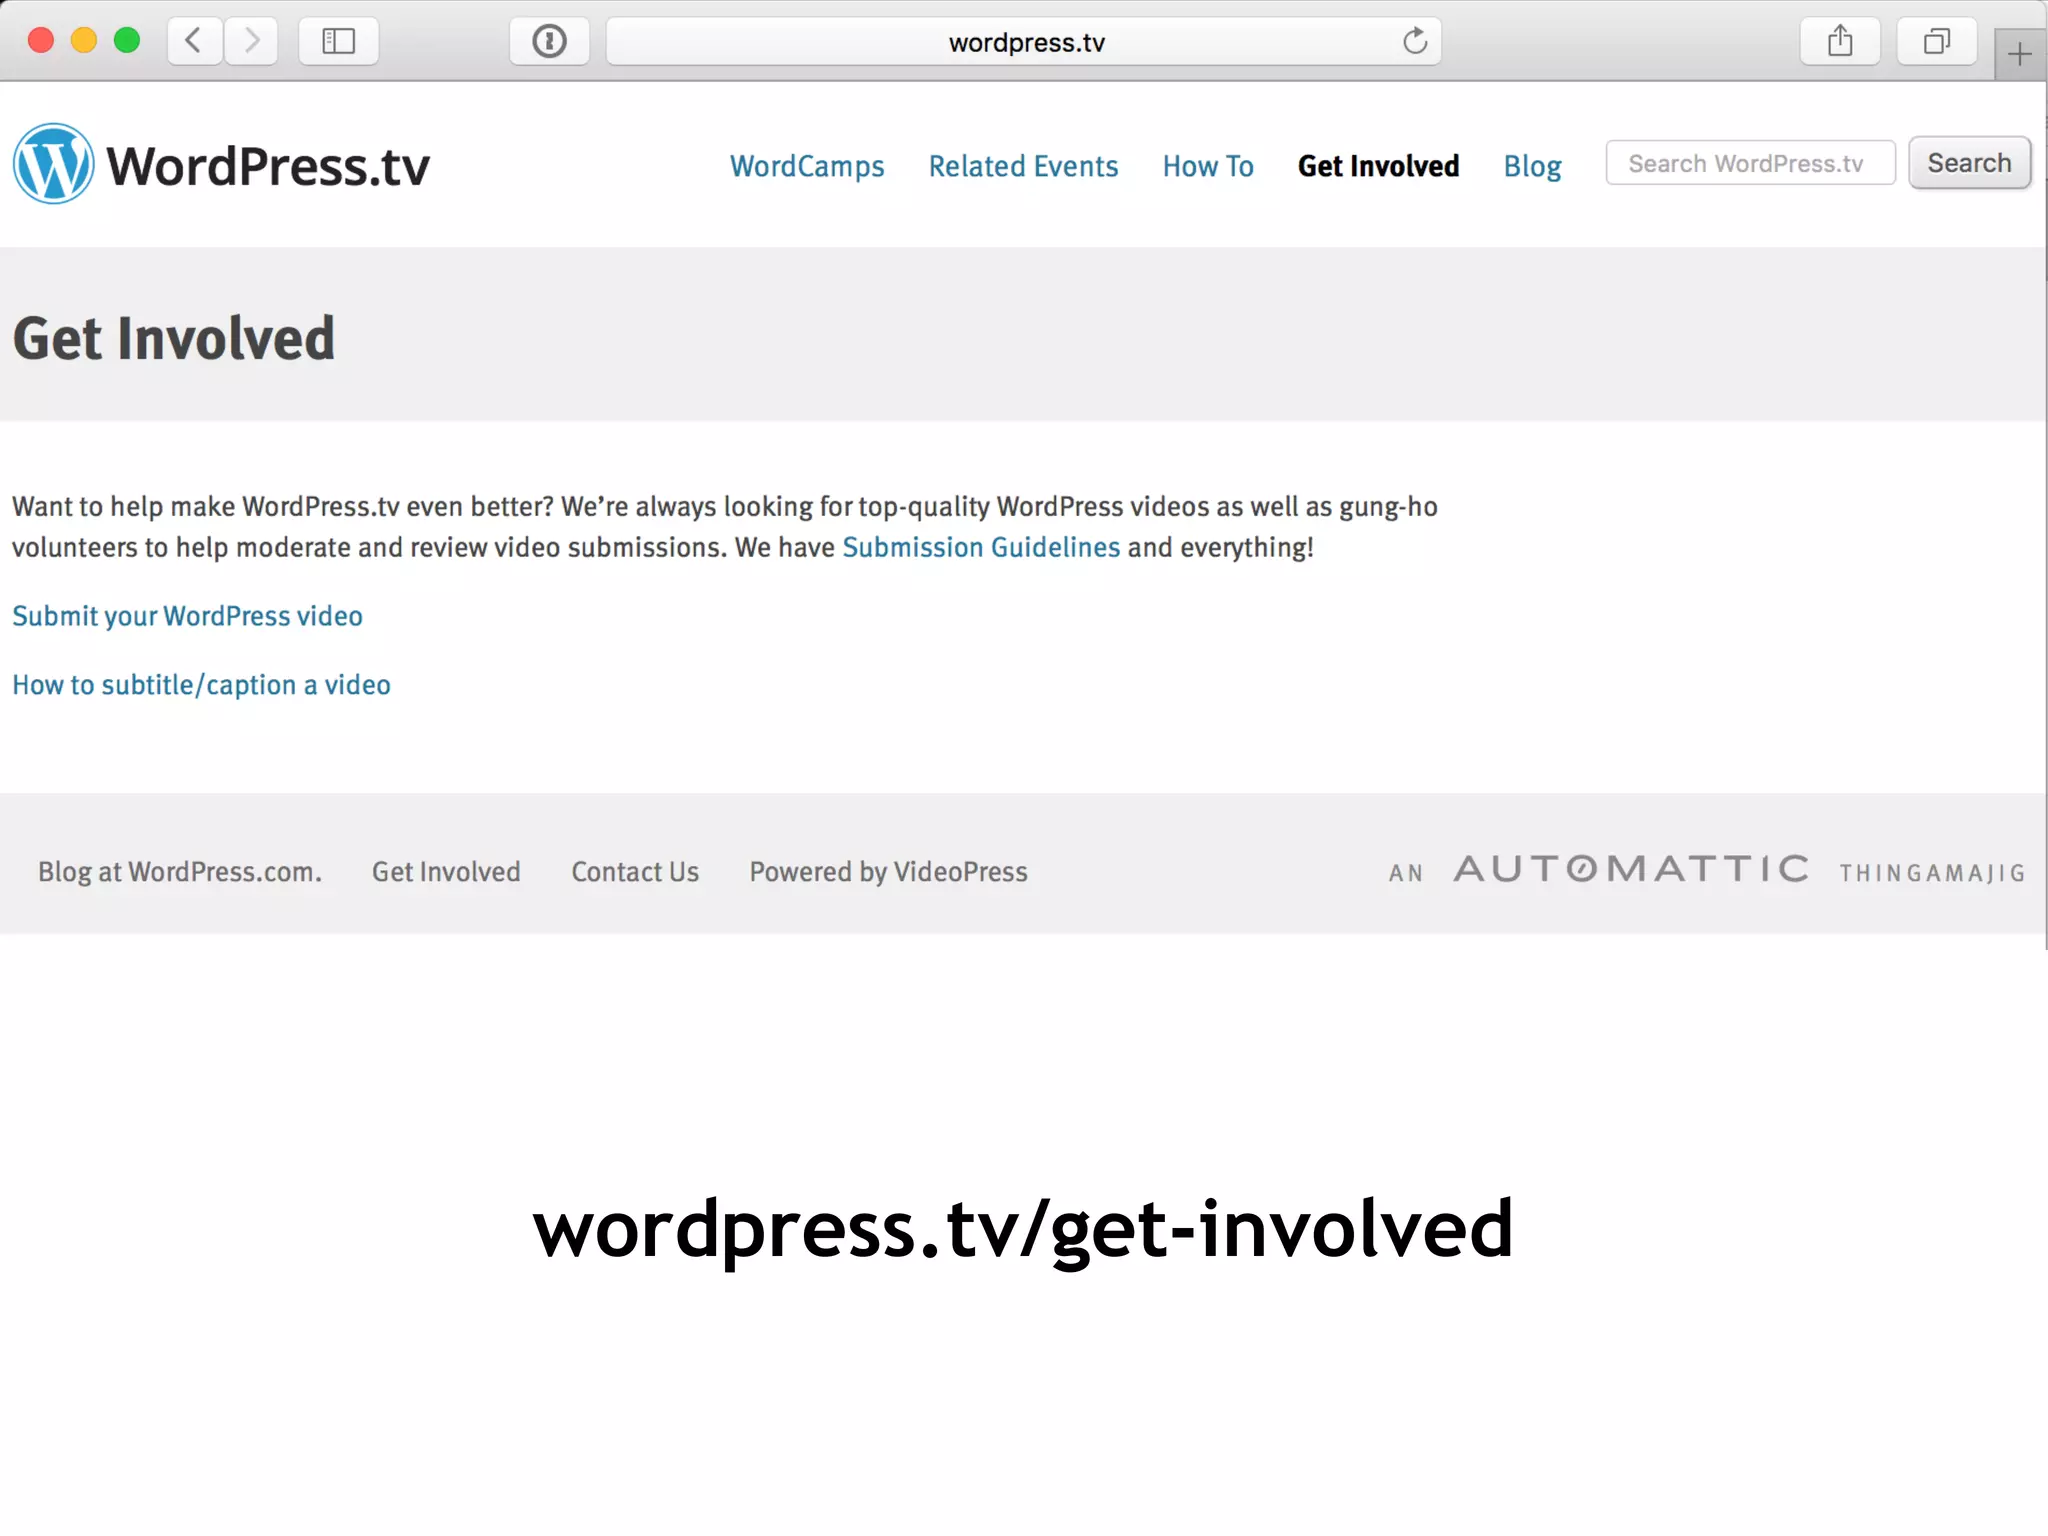
Task: Reload the page using the refresh icon
Action: (1414, 41)
